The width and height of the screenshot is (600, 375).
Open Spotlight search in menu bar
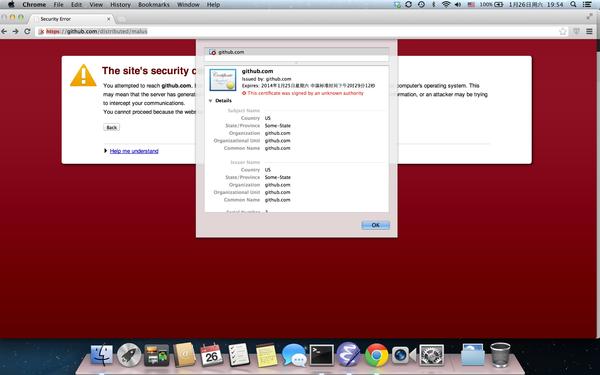click(573, 5)
